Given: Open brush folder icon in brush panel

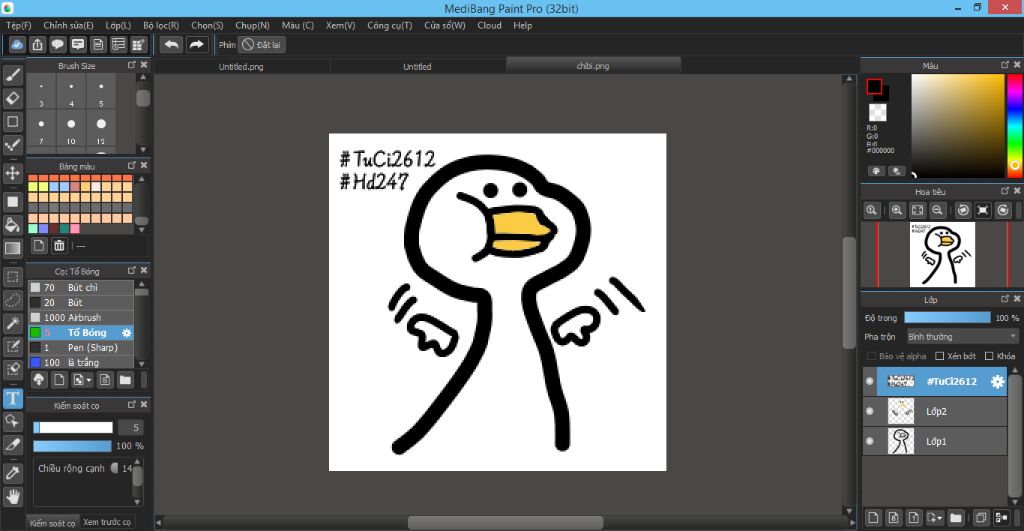Looking at the screenshot, I should (125, 379).
